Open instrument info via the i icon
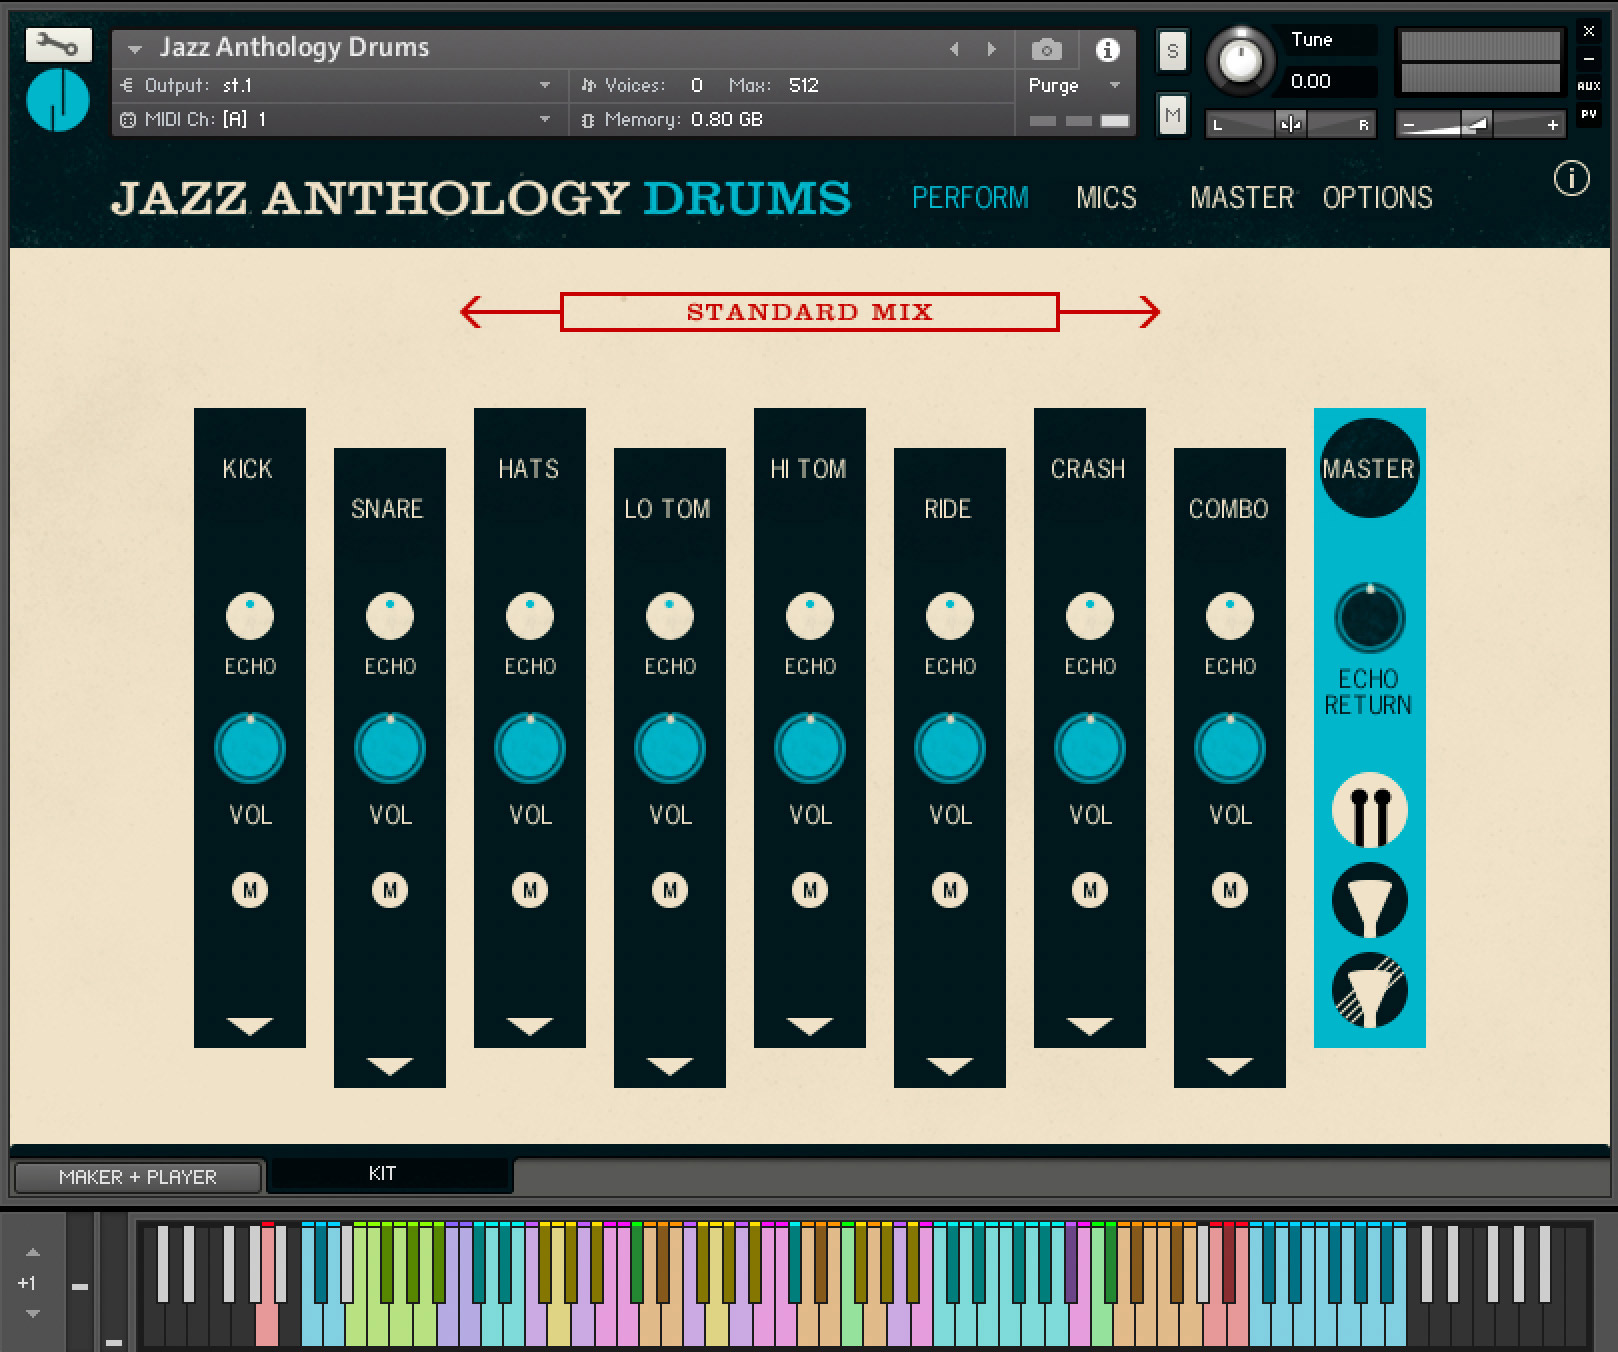1618x1352 pixels. [1106, 49]
